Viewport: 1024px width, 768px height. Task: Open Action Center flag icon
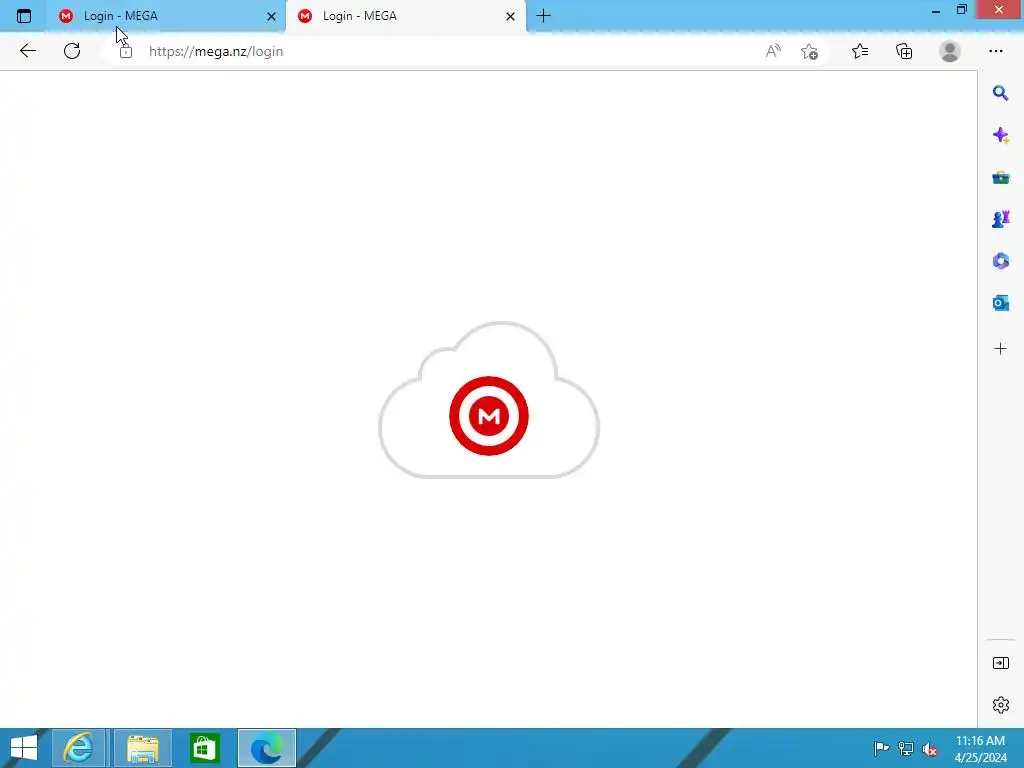click(881, 748)
